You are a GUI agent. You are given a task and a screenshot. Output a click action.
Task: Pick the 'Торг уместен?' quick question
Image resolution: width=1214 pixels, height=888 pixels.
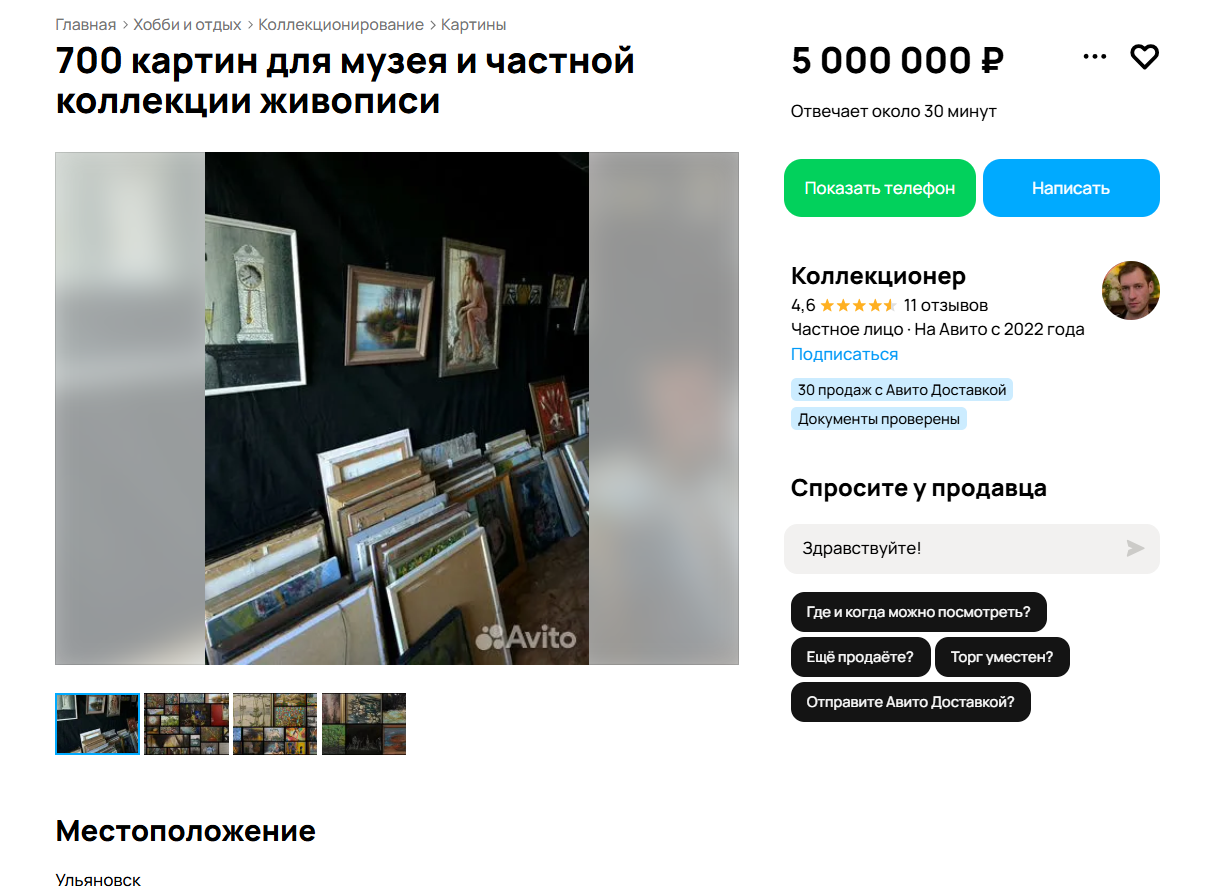pyautogui.click(x=1002, y=657)
